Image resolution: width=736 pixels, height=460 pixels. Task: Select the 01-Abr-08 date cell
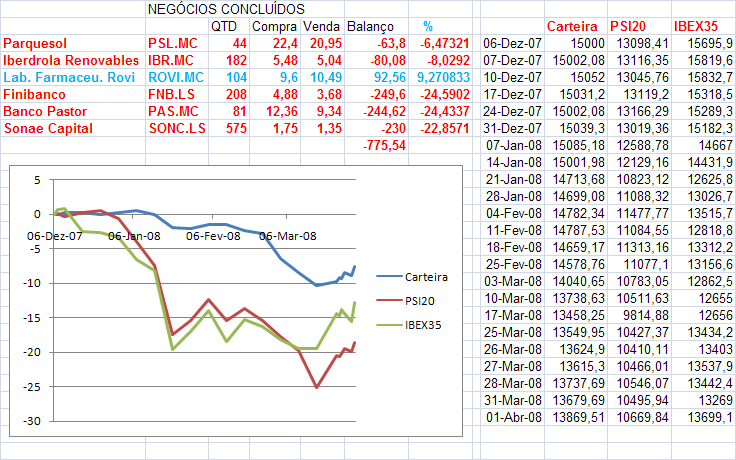click(514, 417)
